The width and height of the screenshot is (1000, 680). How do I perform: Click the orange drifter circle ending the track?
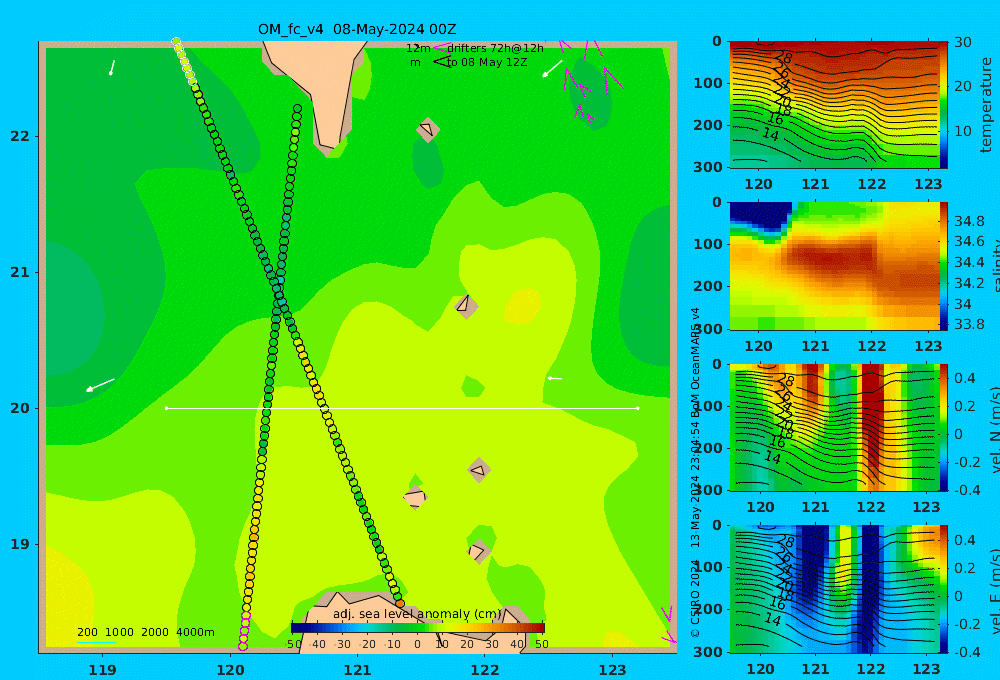point(400,603)
